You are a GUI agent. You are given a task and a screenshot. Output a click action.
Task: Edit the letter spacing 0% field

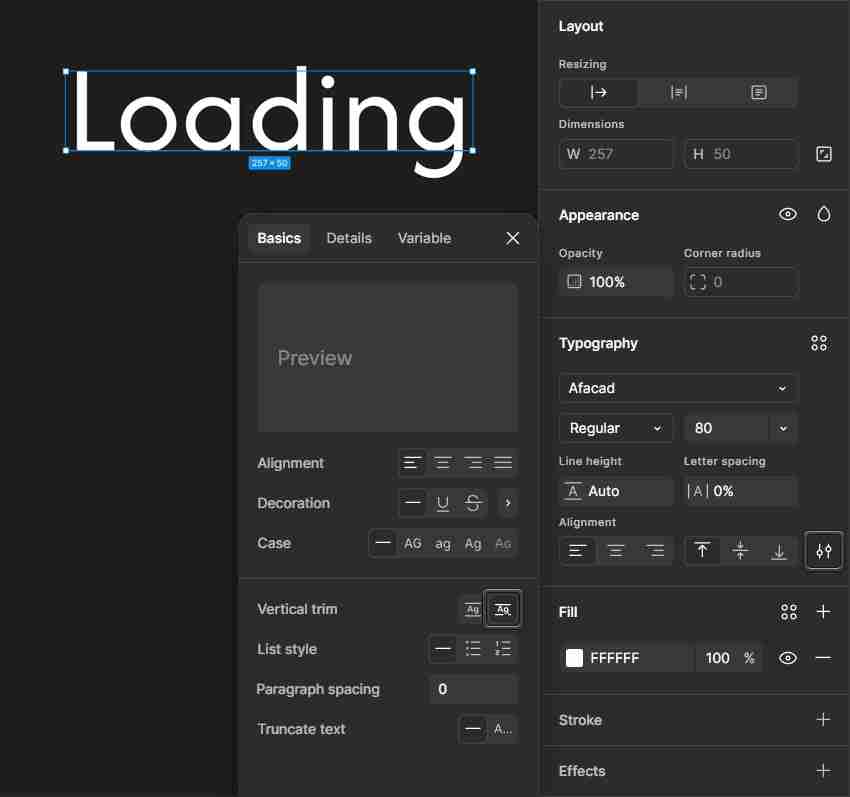tap(741, 491)
